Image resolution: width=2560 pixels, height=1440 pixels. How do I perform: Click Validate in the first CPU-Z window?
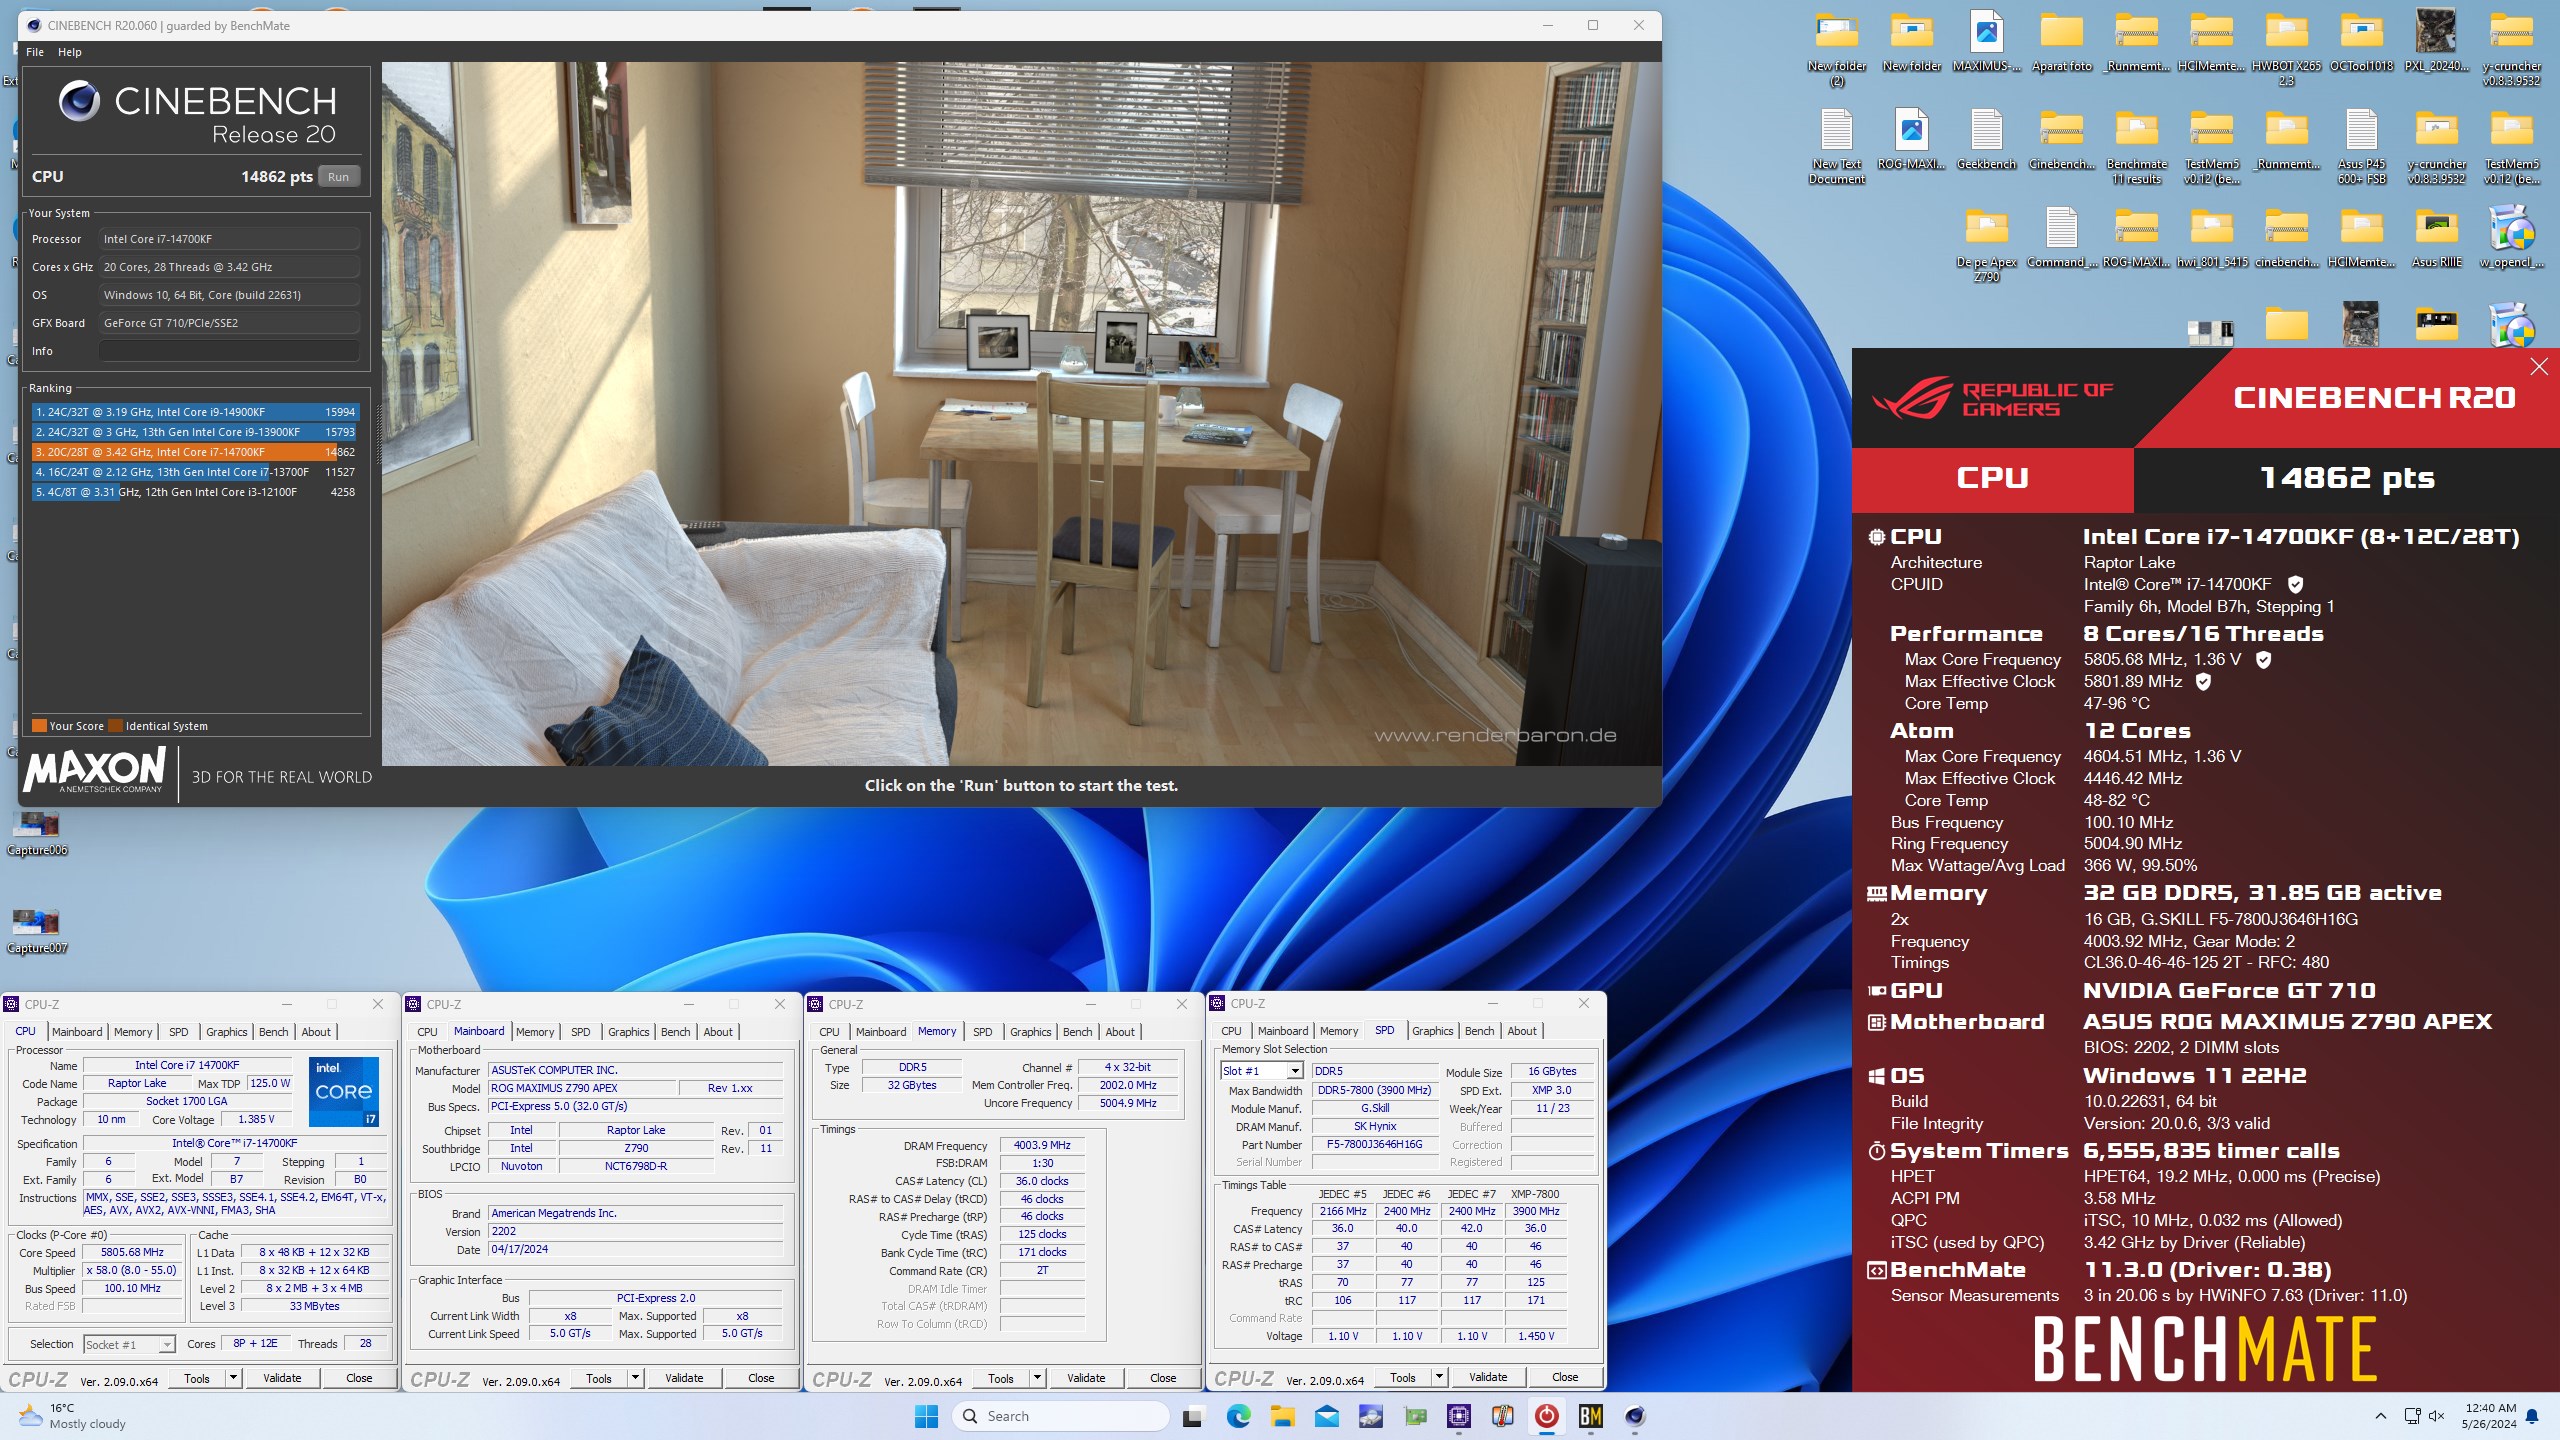pyautogui.click(x=282, y=1378)
